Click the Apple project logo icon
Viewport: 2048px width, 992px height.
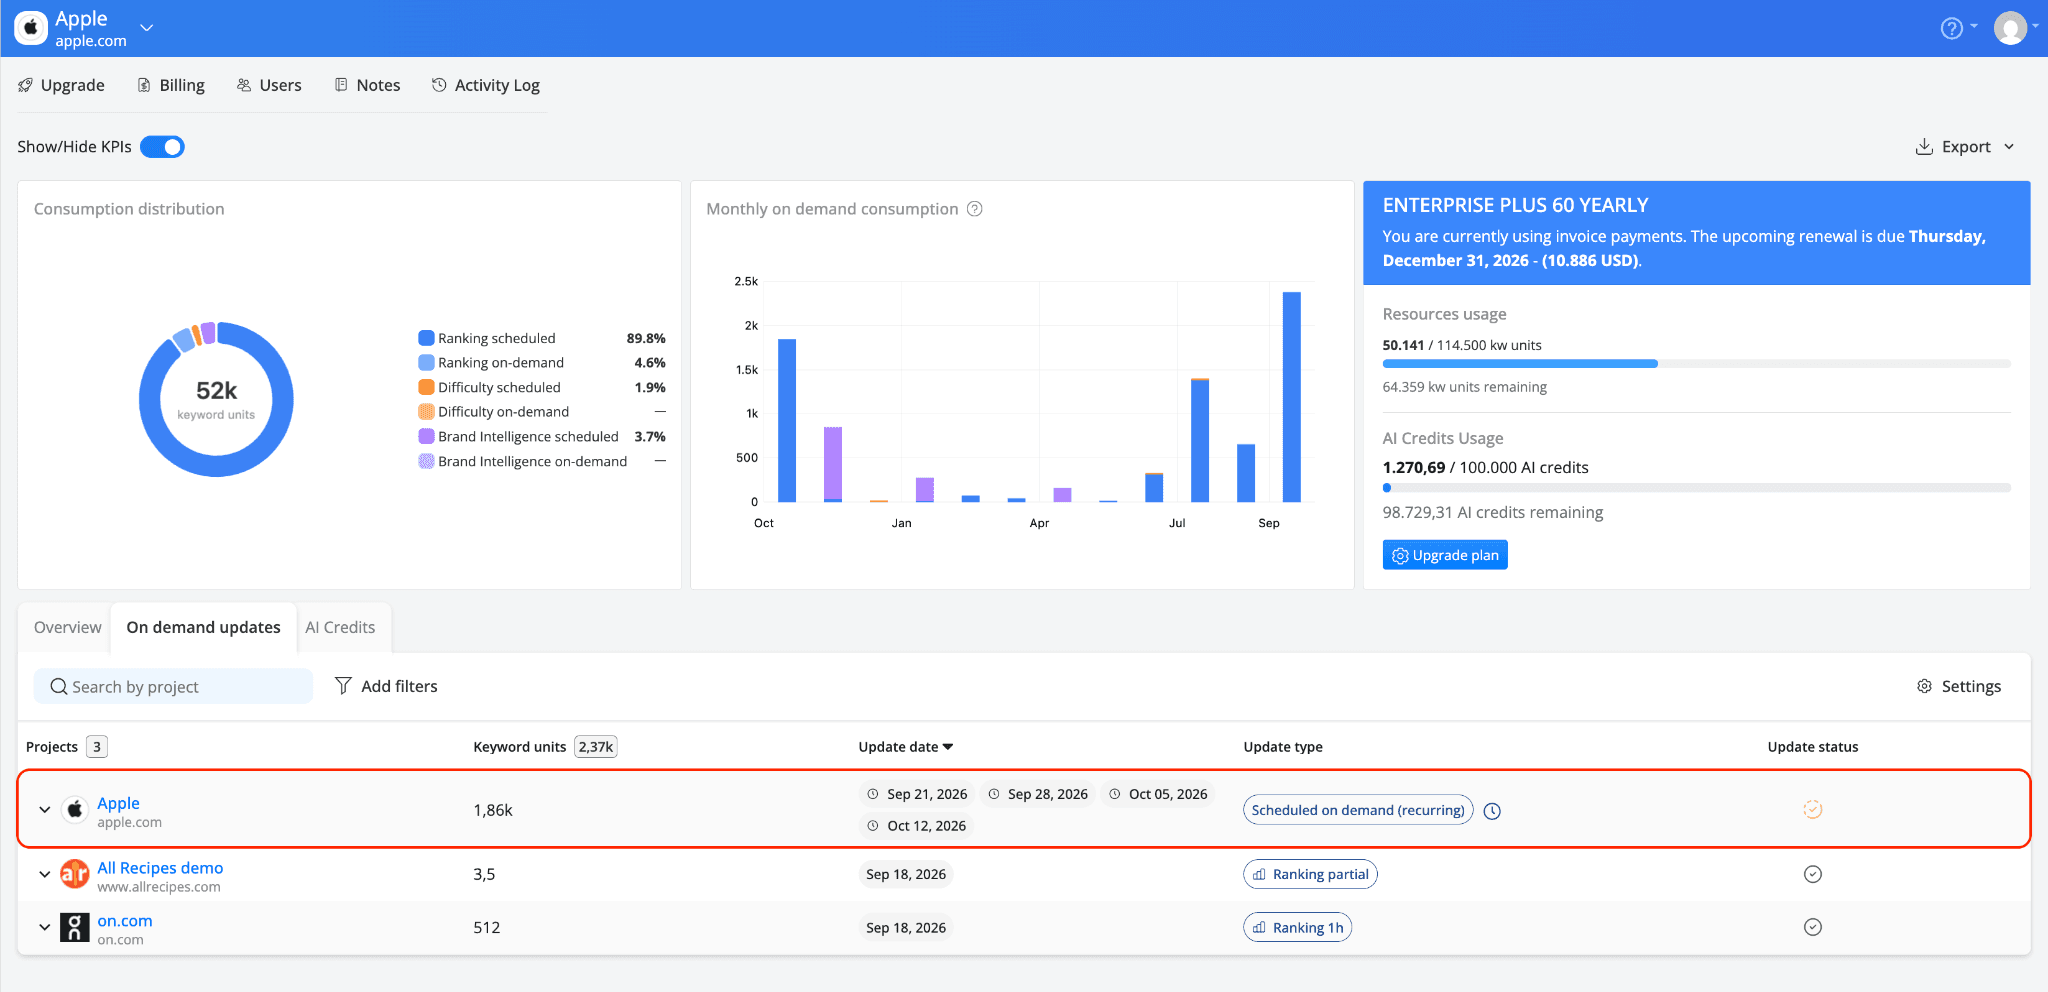tap(75, 810)
